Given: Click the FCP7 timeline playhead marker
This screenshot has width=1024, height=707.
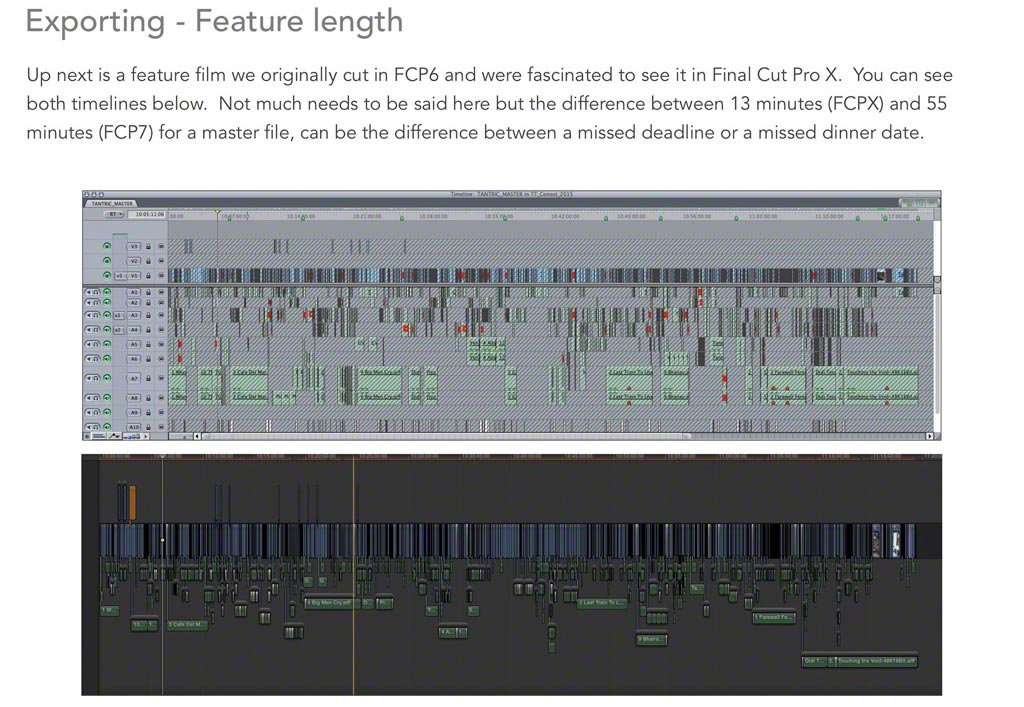Looking at the screenshot, I should pyautogui.click(x=218, y=212).
